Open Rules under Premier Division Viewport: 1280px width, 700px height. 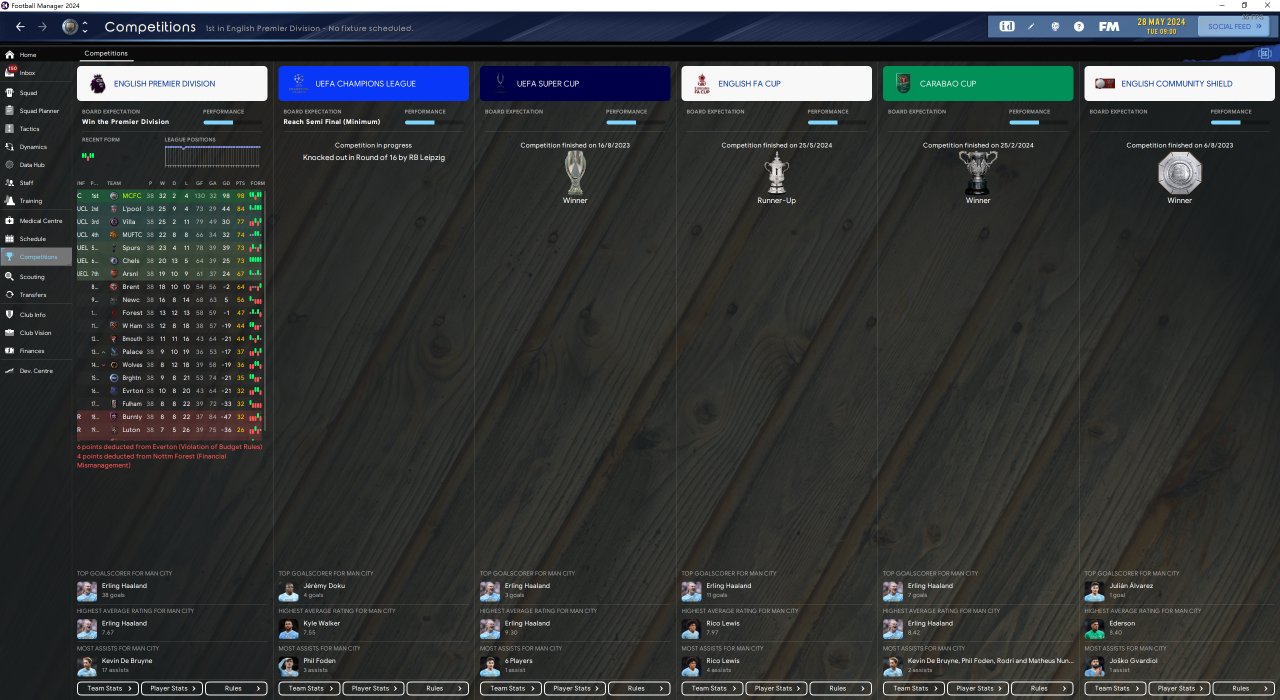[x=237, y=688]
